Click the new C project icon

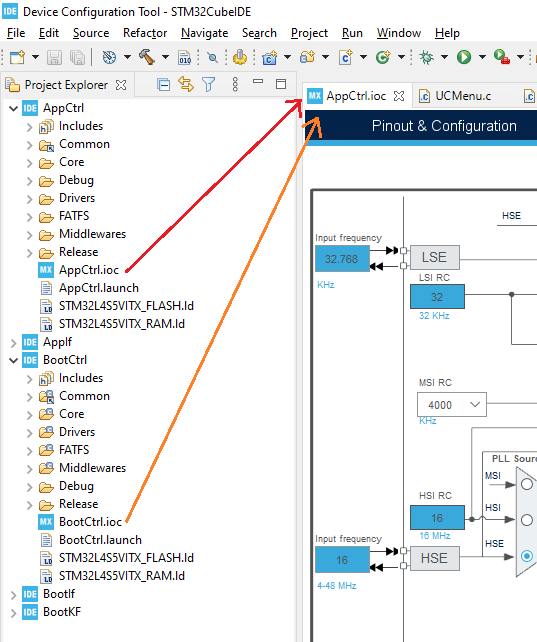point(269,57)
